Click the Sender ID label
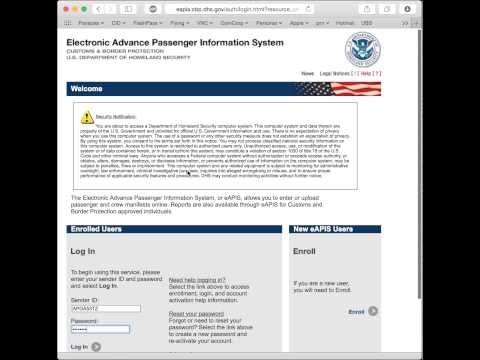Viewport: 480px width, 360px height. pyautogui.click(x=84, y=300)
